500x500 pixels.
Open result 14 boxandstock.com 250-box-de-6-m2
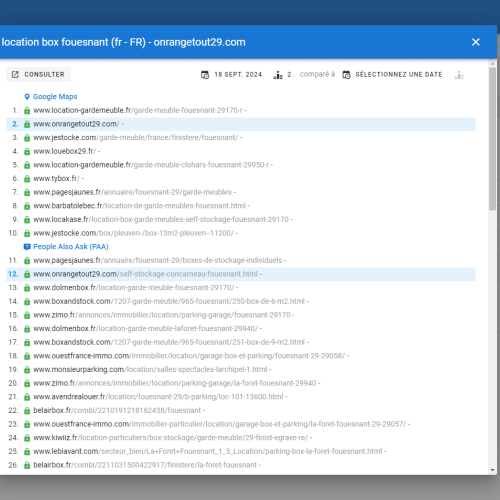(x=169, y=301)
